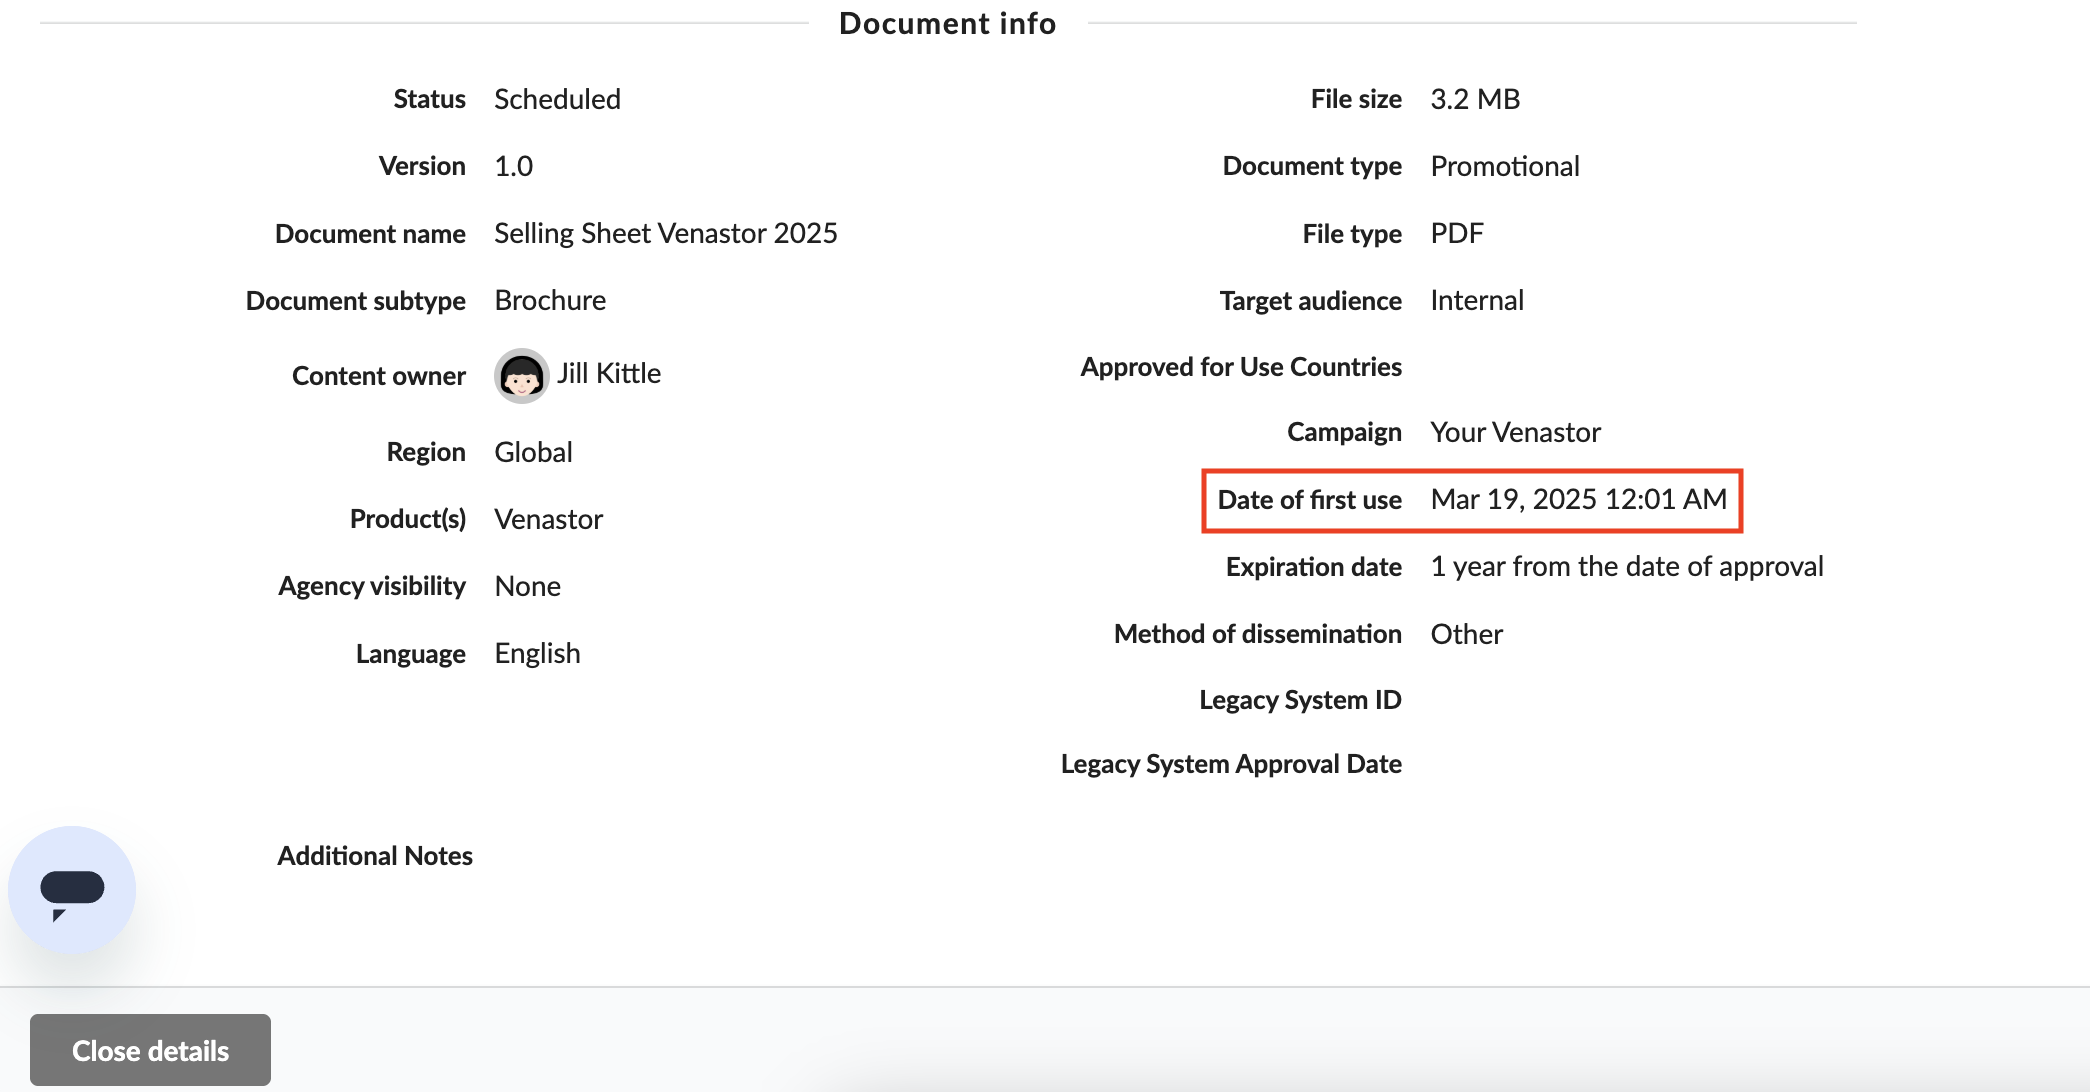Click the Global region value
The image size is (2090, 1092).
(x=533, y=452)
